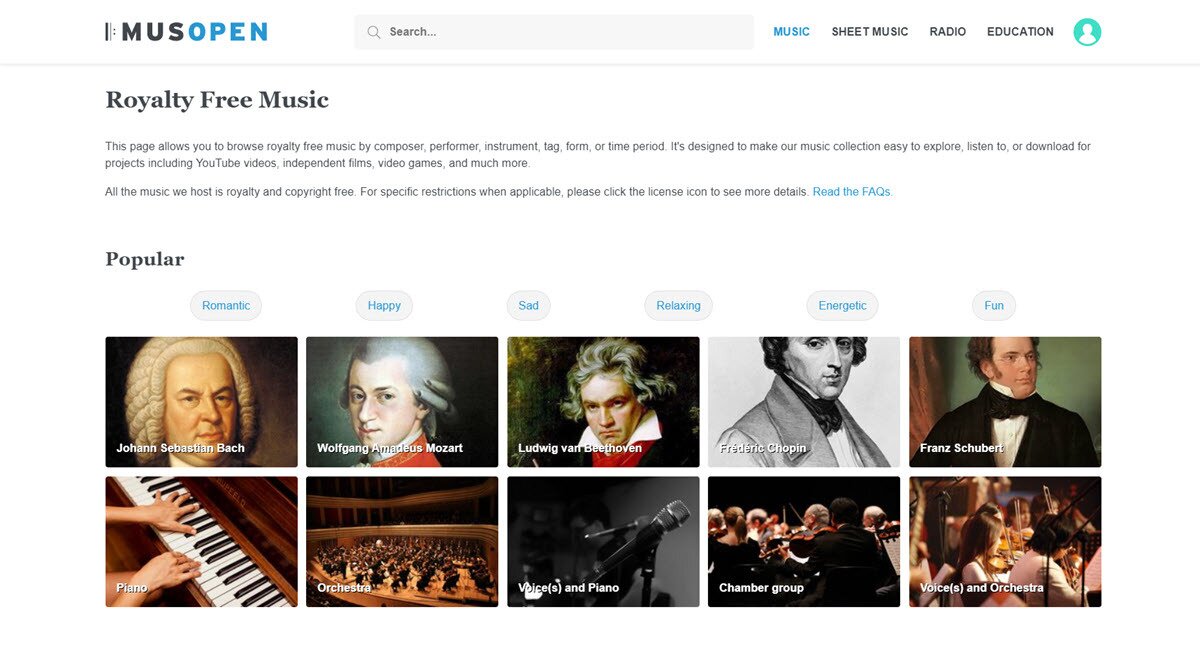Browse the Piano instrument thumbnail

click(201, 541)
